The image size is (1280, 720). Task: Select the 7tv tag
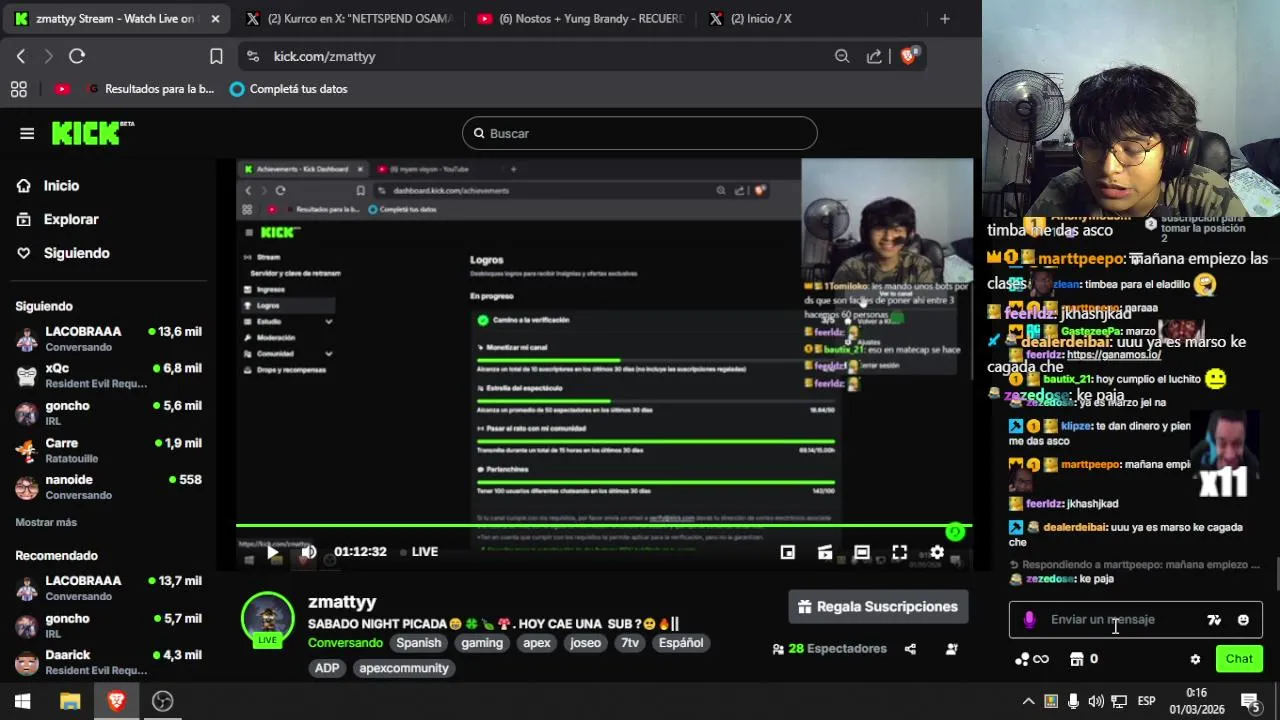click(630, 643)
